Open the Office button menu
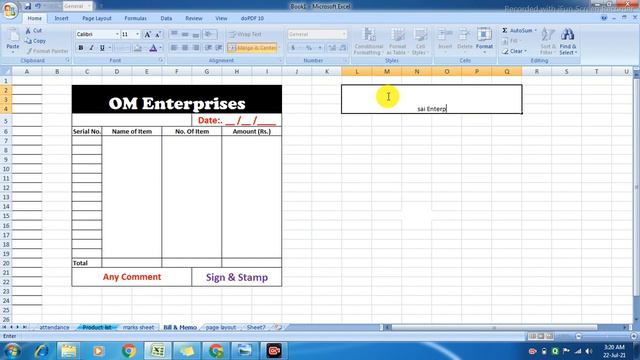 tap(10, 10)
